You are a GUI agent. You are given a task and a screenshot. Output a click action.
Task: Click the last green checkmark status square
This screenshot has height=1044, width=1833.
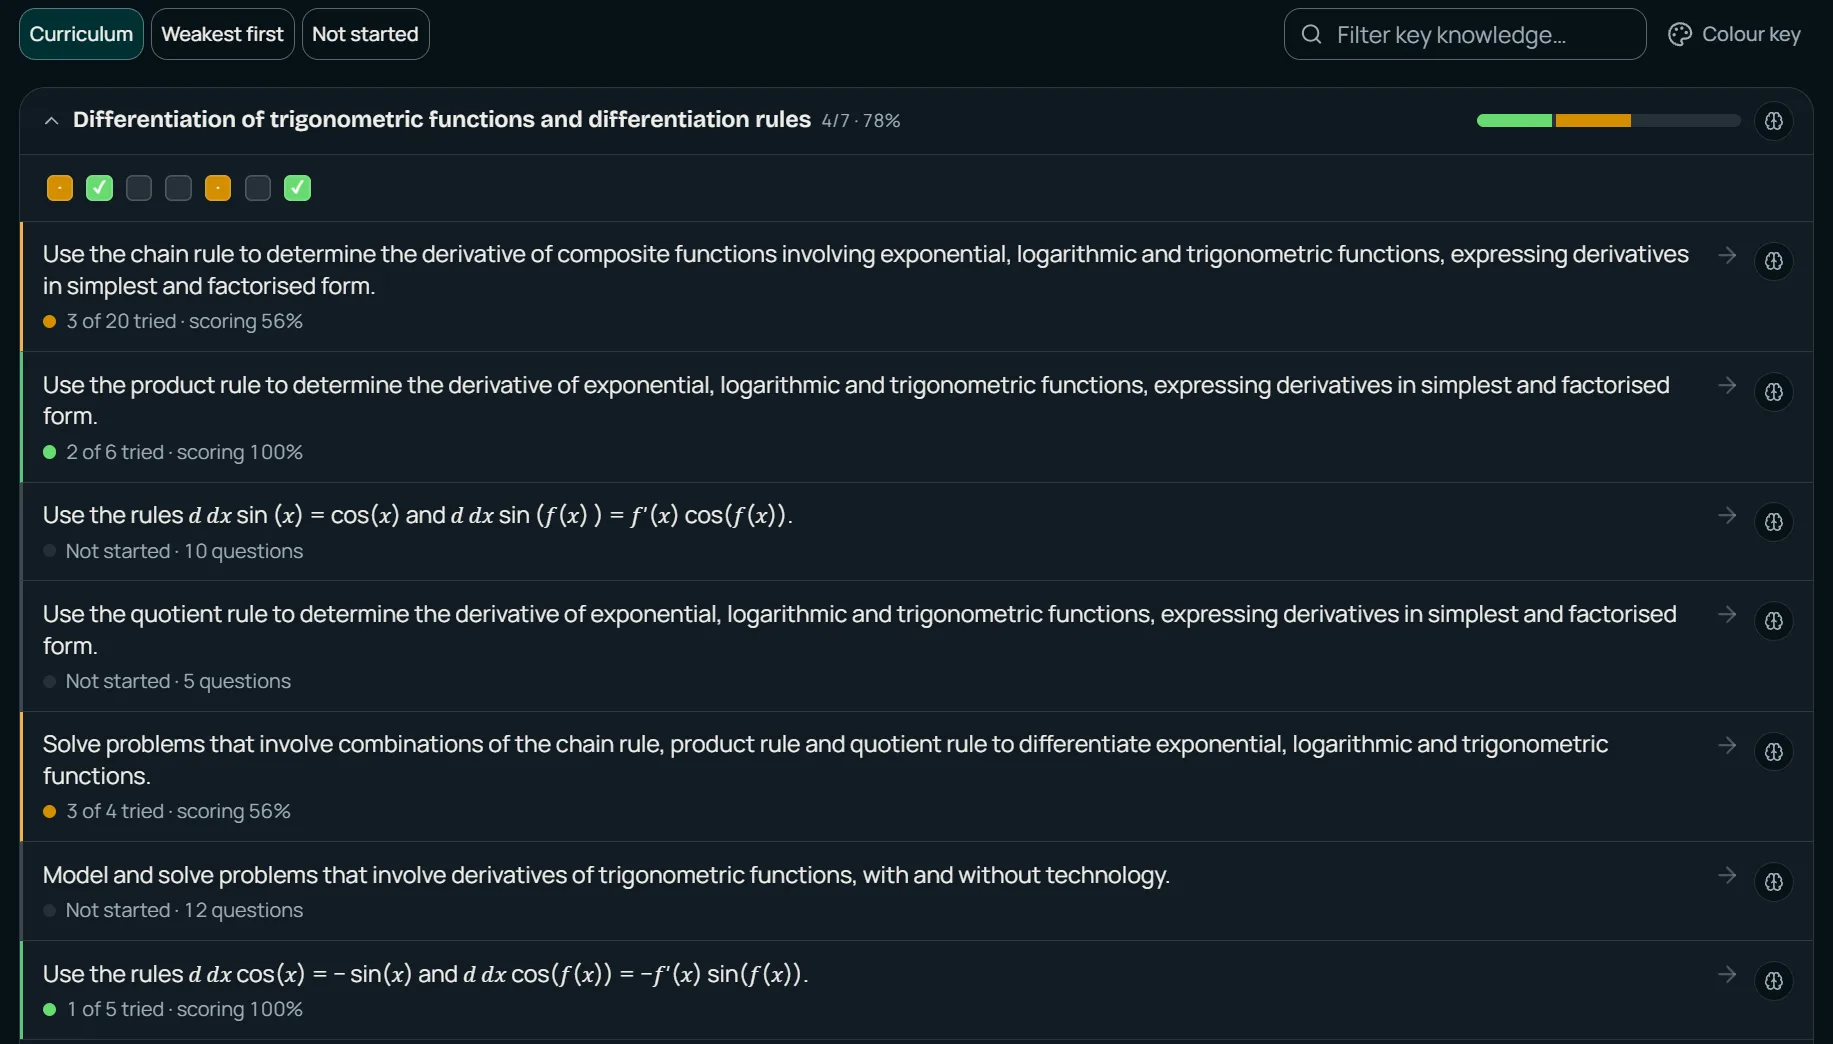(297, 188)
